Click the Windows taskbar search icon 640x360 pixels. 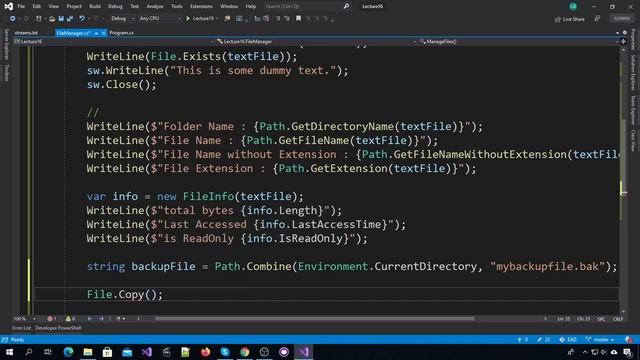coord(29,352)
